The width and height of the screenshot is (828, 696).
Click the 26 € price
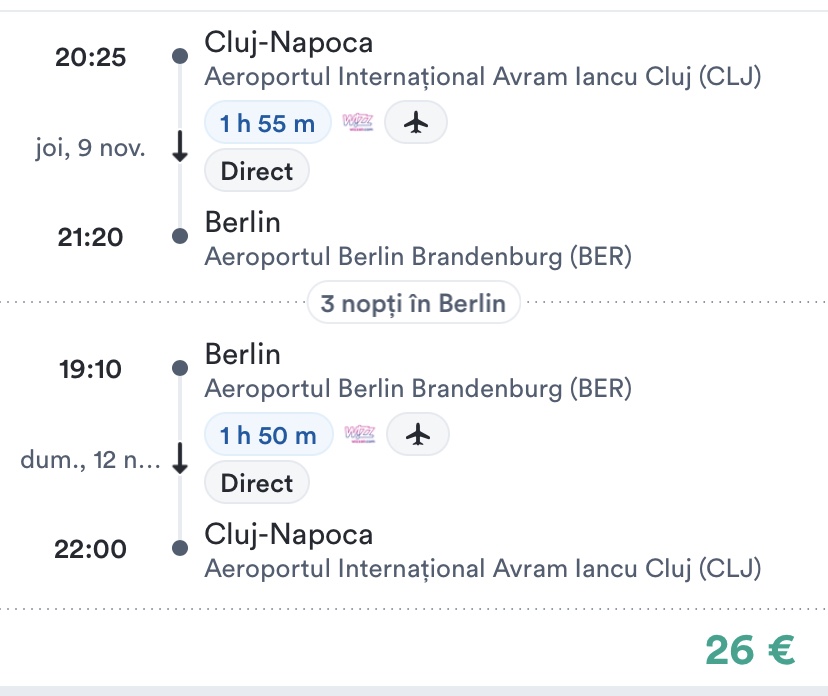pos(750,650)
